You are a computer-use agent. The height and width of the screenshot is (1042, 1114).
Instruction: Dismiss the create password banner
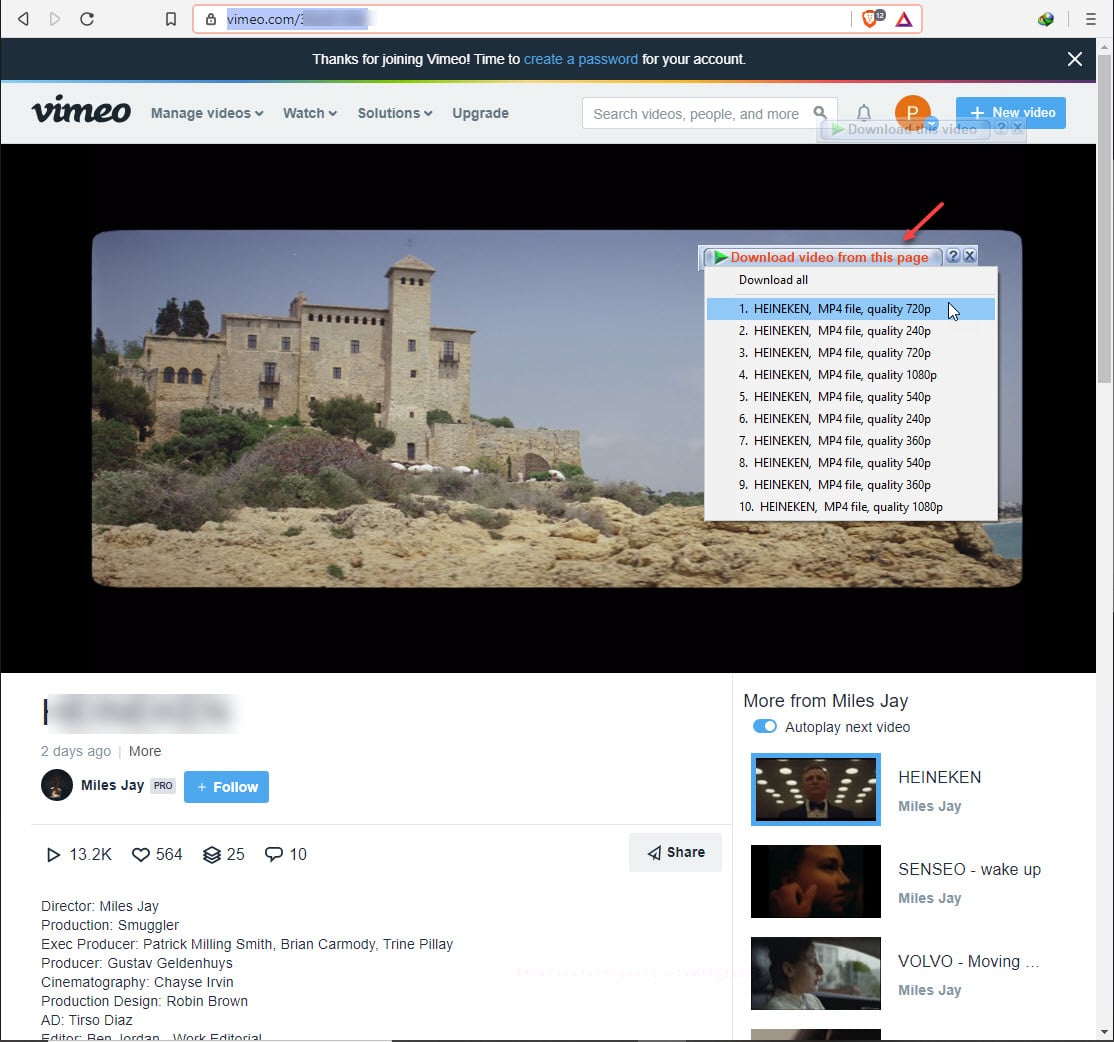(x=1074, y=59)
